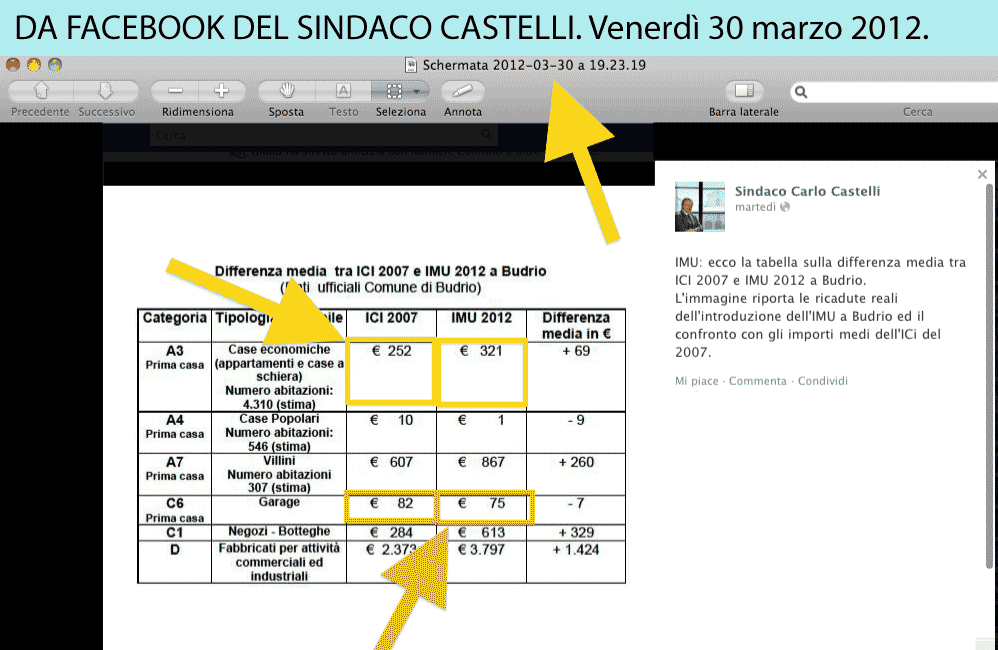Click the - 9 difference cell
The image size is (998, 650).
[x=576, y=432]
